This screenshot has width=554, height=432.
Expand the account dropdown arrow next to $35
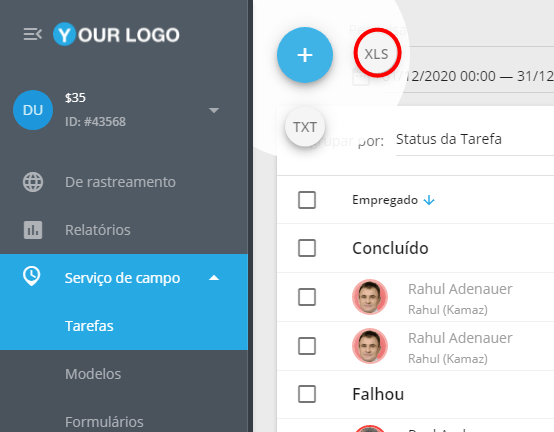point(214,110)
